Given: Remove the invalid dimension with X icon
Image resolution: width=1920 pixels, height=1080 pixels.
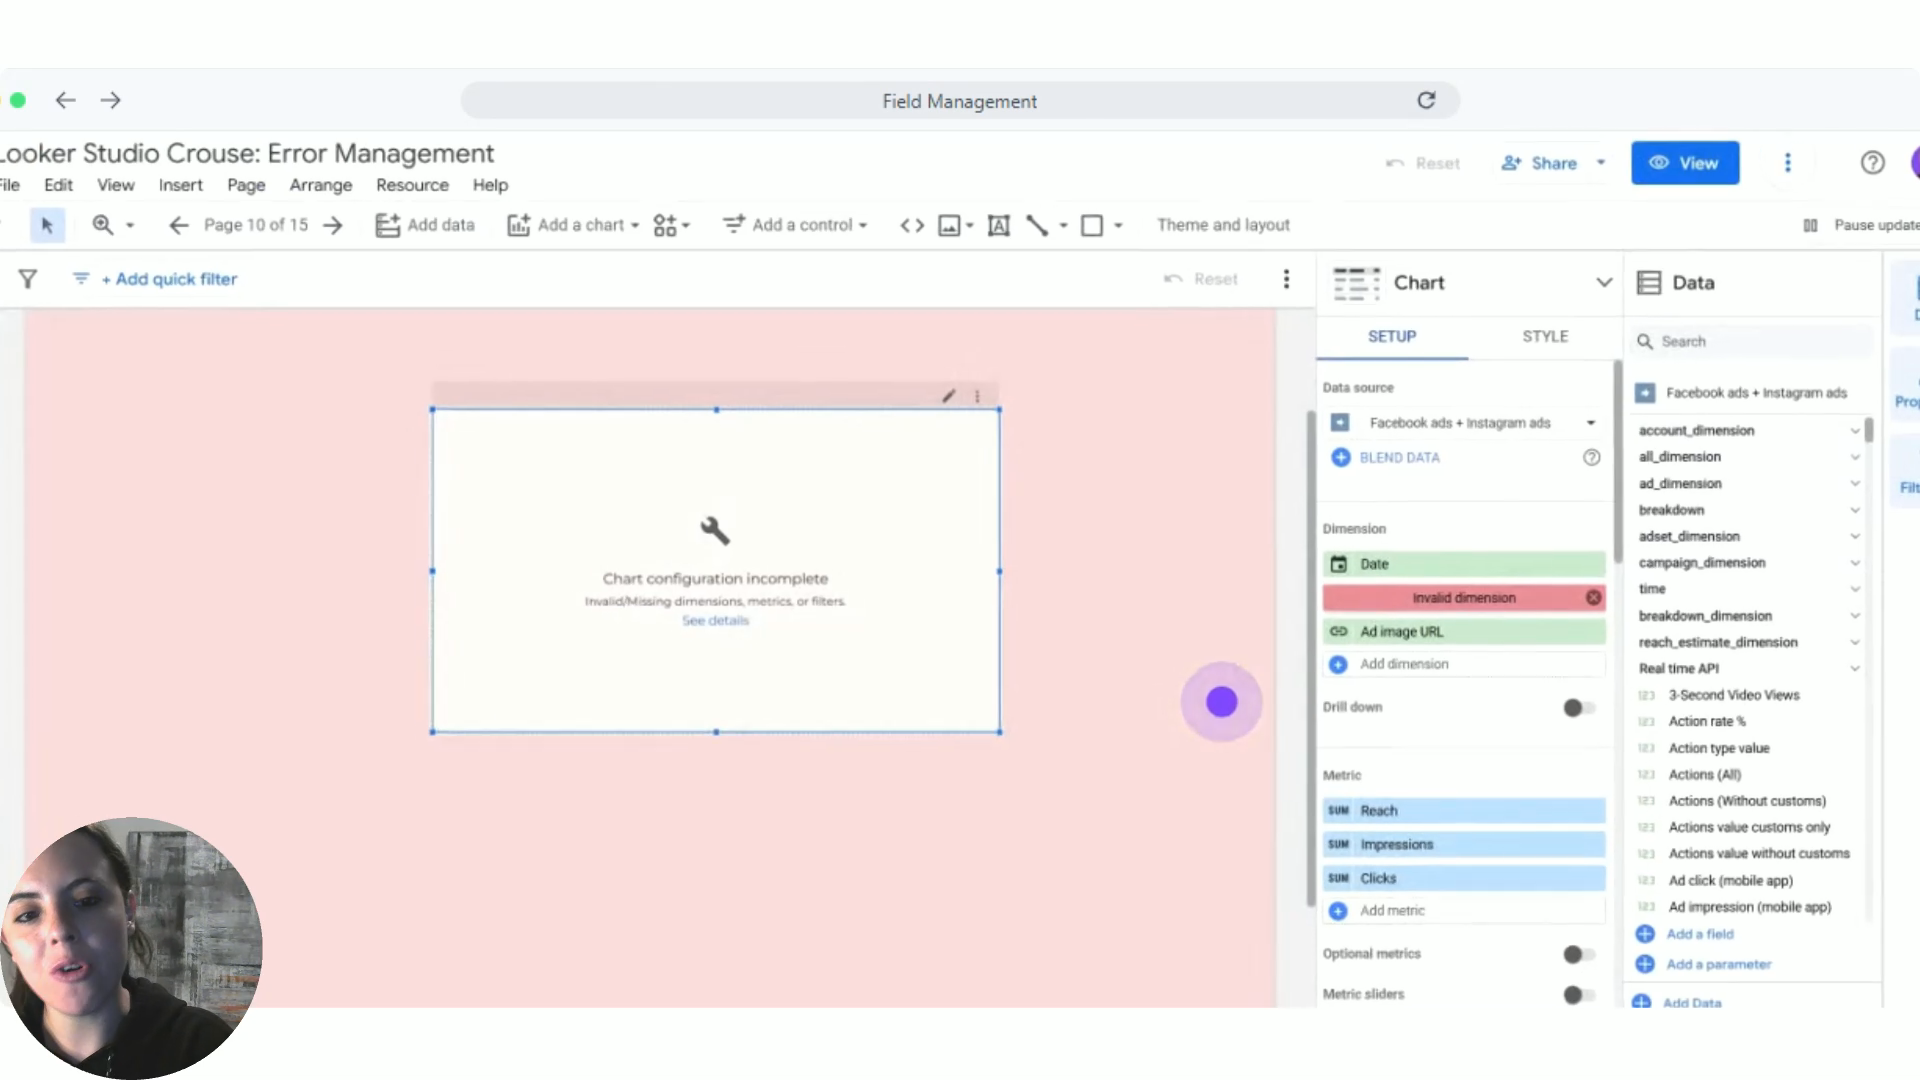Looking at the screenshot, I should tap(1593, 598).
